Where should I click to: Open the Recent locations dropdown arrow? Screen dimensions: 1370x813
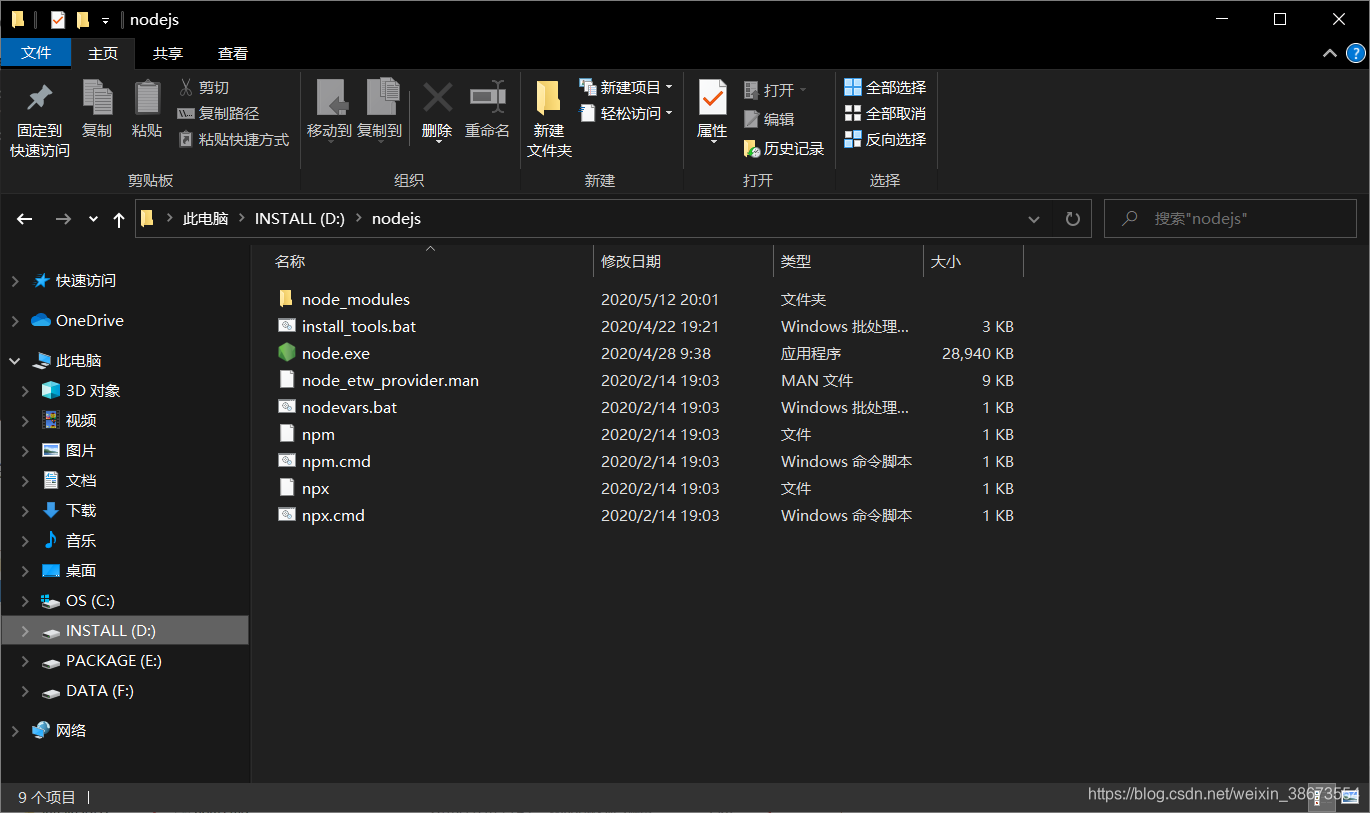93,219
